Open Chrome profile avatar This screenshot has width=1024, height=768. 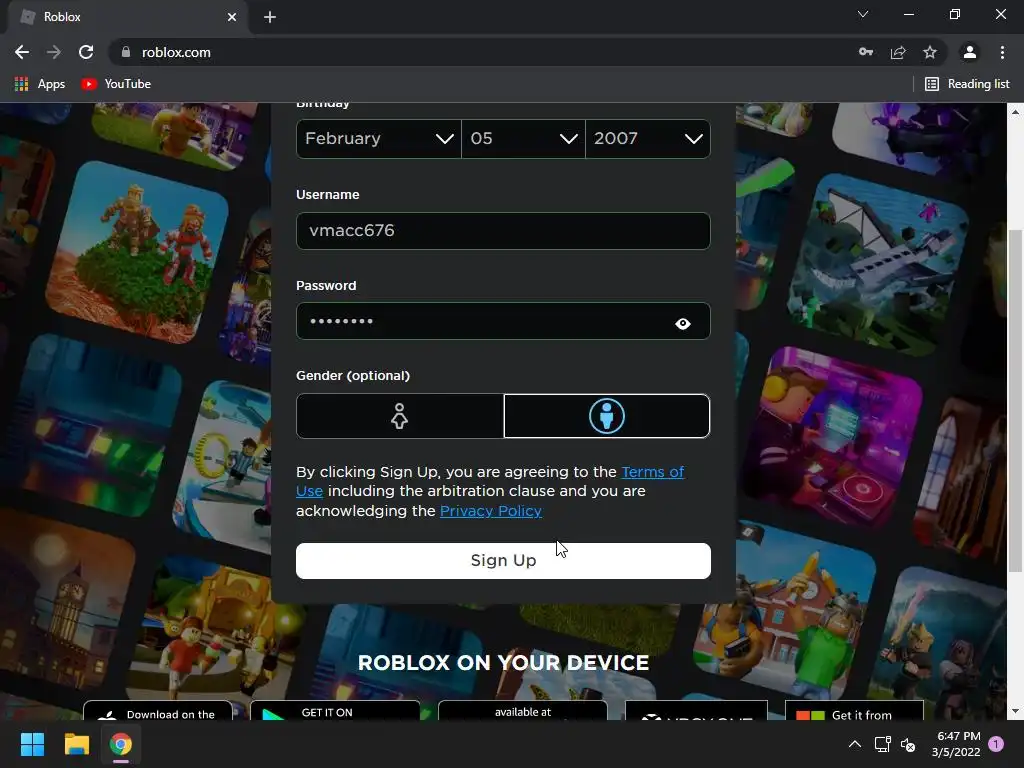(x=970, y=52)
